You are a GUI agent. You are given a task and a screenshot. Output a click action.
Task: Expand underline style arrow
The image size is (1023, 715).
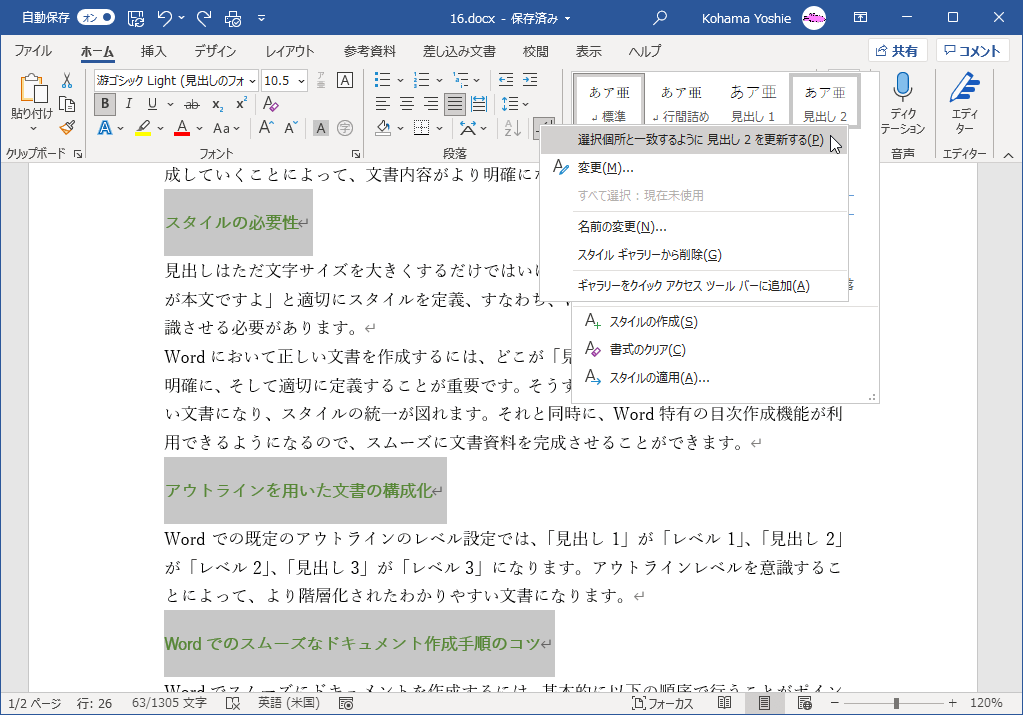point(170,104)
